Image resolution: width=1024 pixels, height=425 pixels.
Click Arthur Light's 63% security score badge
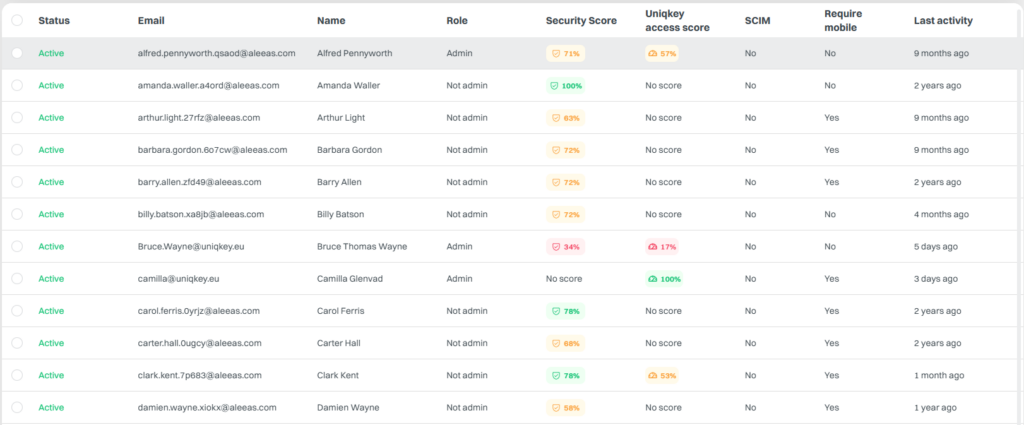(x=566, y=118)
